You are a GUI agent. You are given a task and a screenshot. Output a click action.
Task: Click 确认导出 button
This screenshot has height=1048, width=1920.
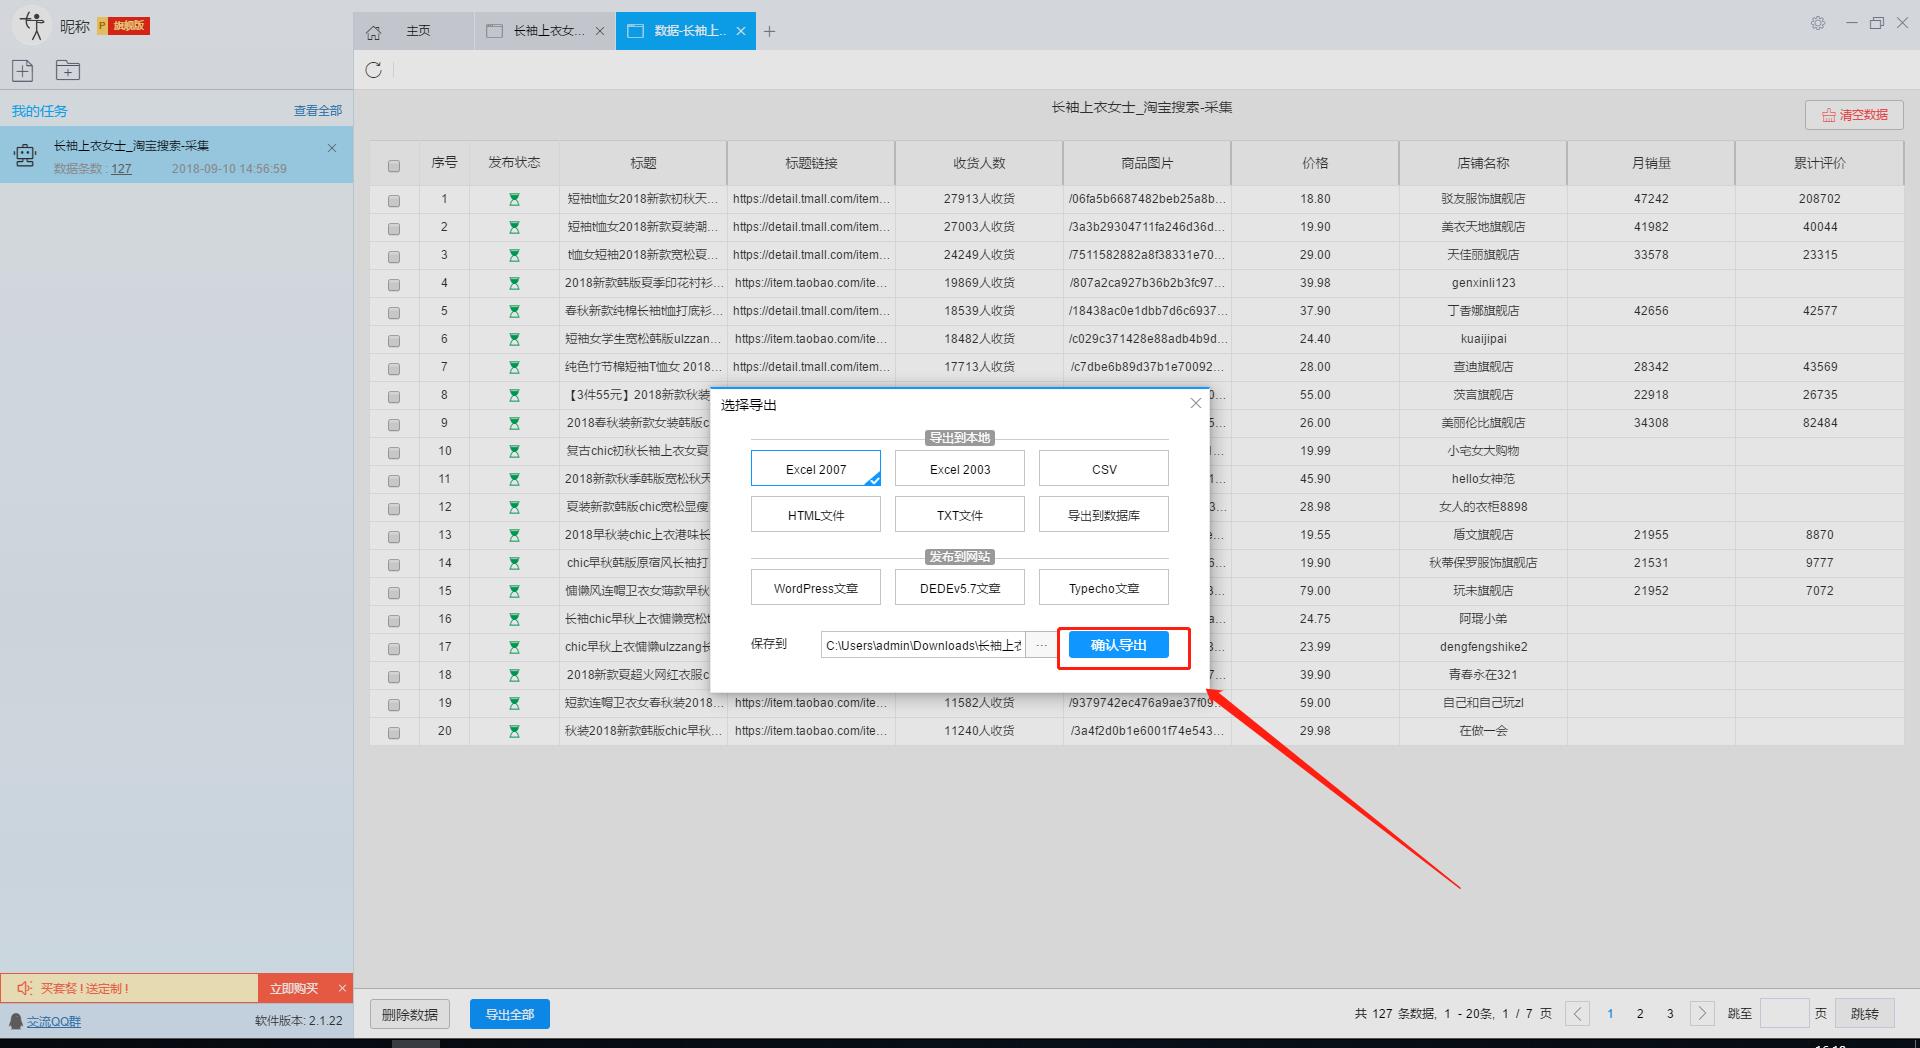(1119, 645)
